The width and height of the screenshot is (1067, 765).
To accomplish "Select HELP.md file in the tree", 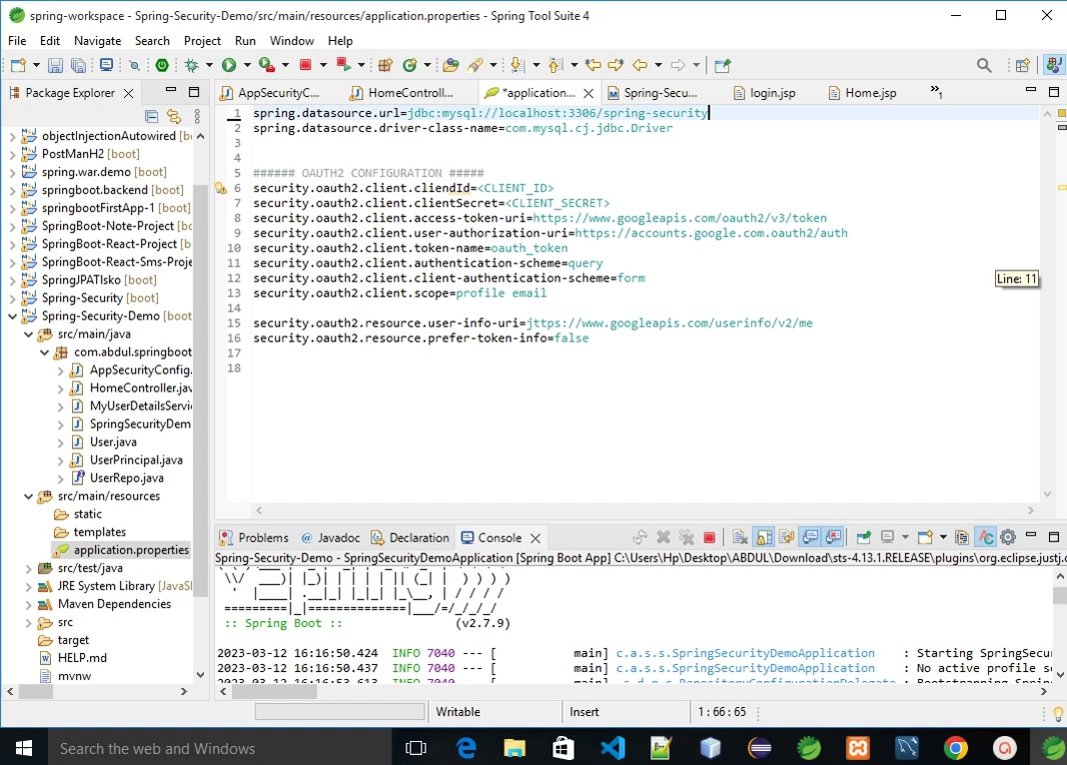I will tap(82, 658).
